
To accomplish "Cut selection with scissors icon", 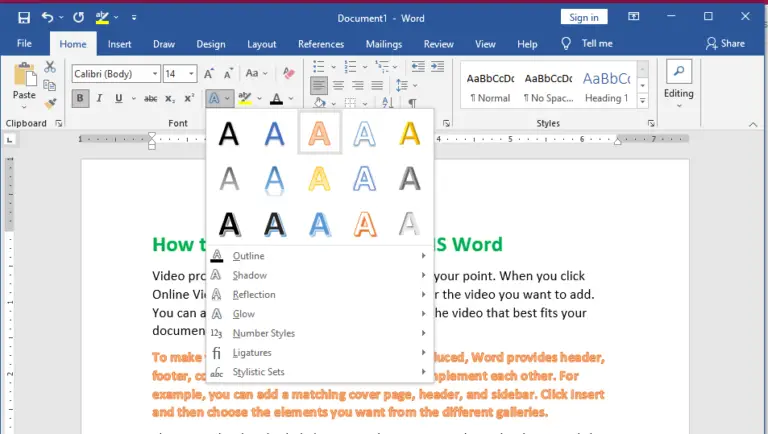I will (49, 67).
